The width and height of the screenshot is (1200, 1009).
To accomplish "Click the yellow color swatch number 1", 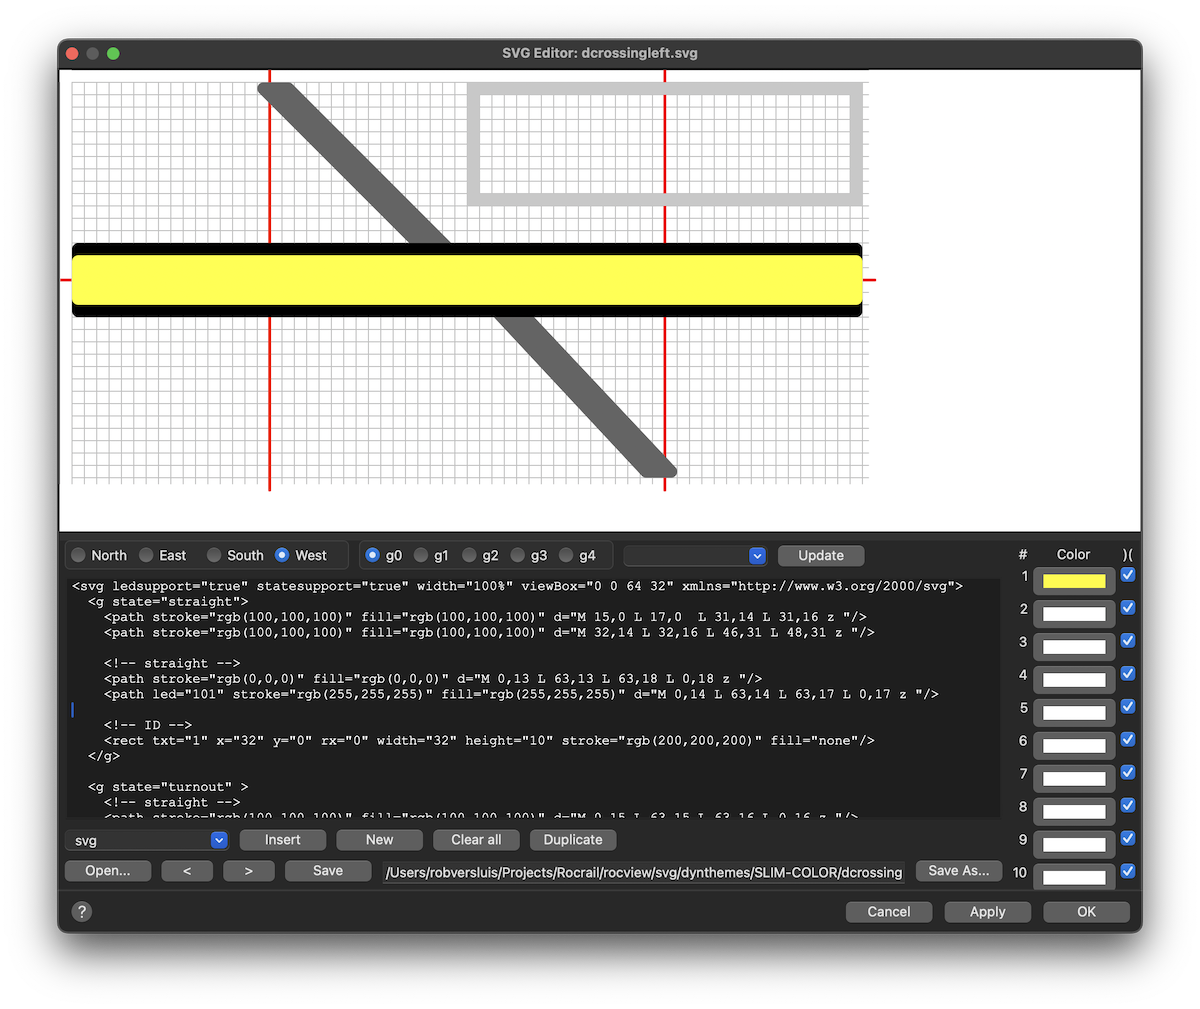I will [1074, 581].
